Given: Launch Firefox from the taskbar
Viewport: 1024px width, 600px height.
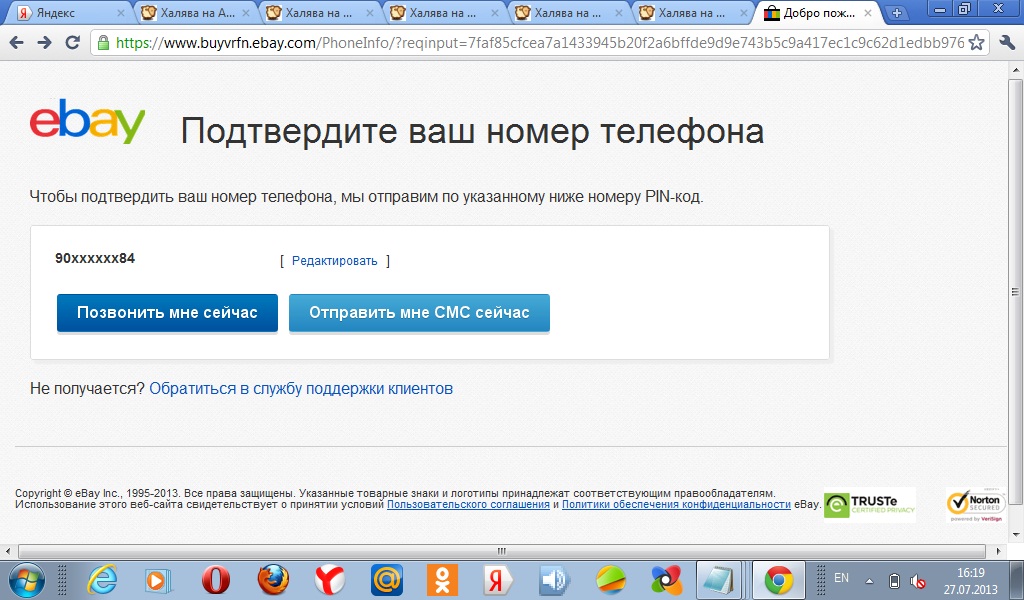Looking at the screenshot, I should click(272, 579).
